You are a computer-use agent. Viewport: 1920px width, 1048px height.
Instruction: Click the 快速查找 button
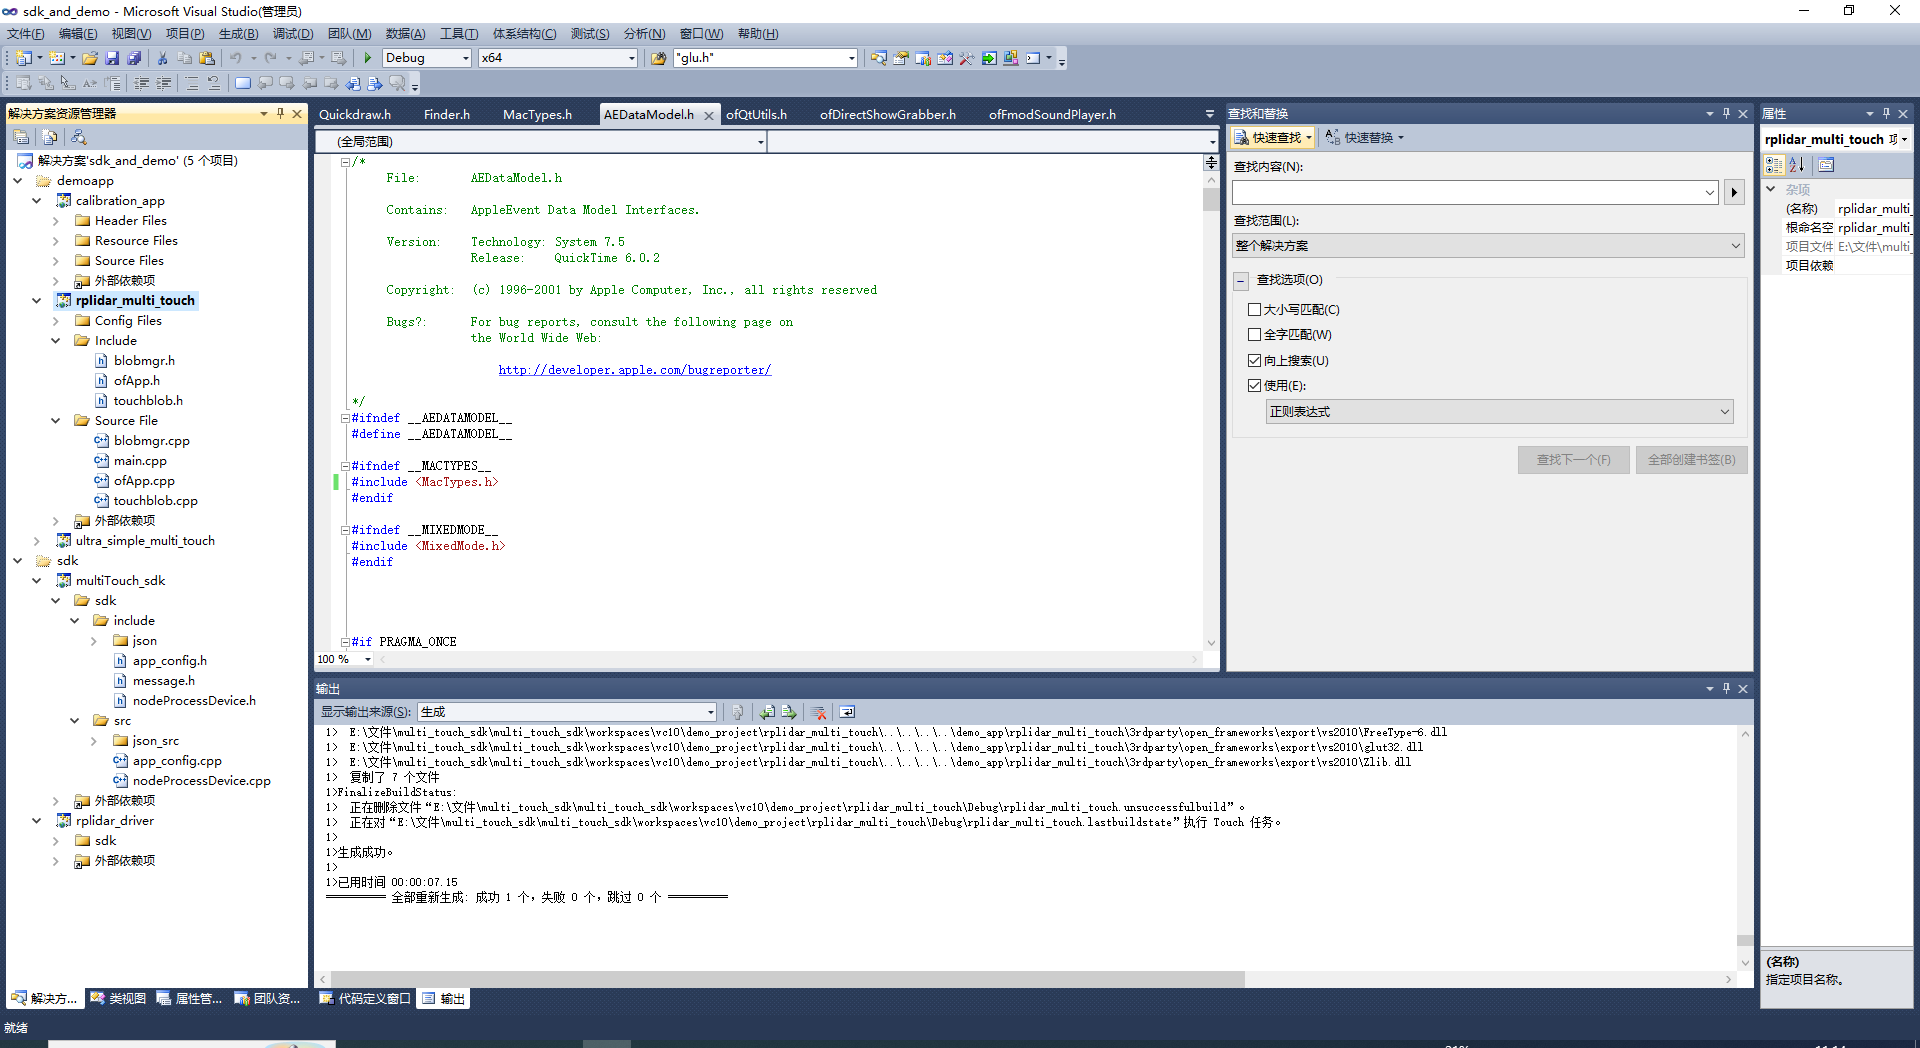point(1272,138)
